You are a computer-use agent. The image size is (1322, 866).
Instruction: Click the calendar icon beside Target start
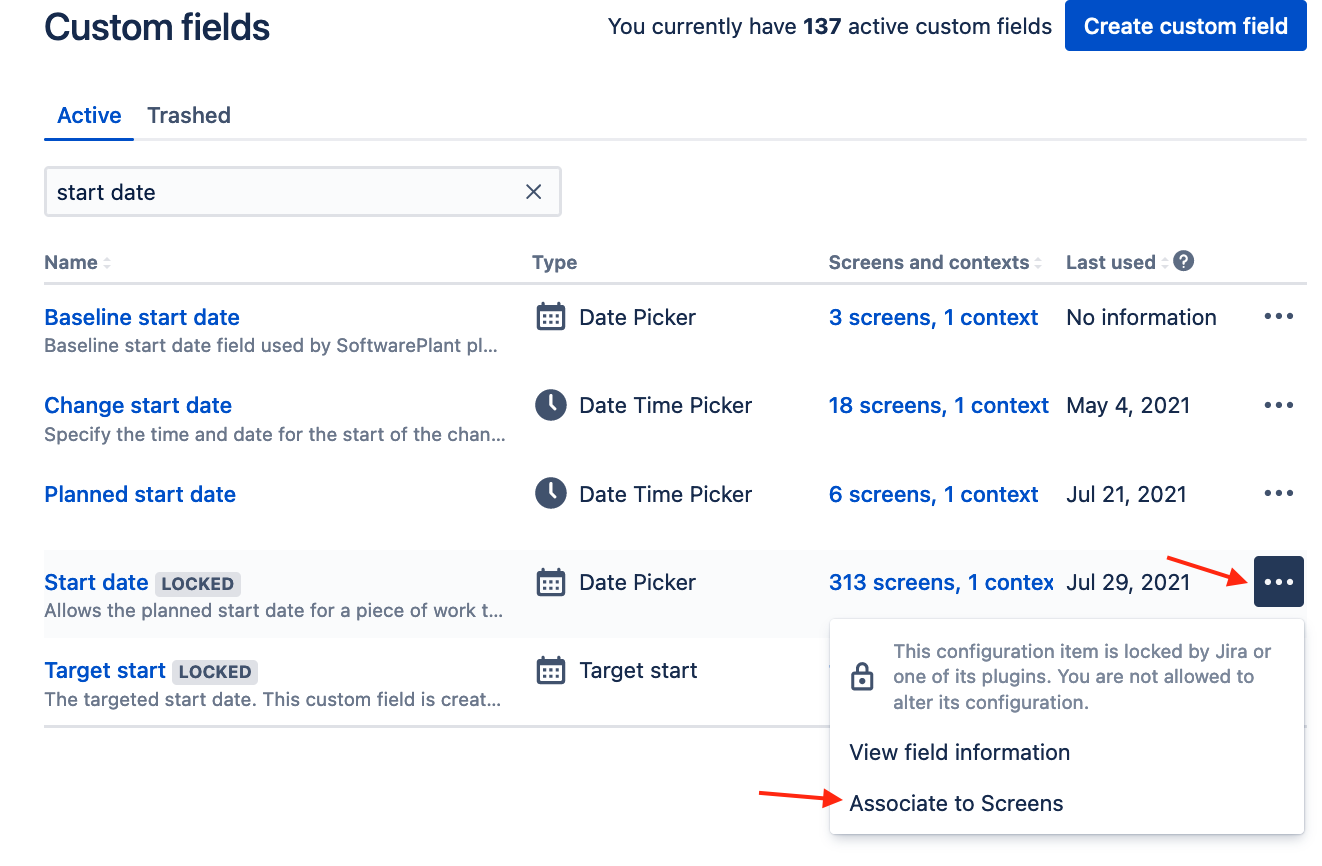(550, 670)
